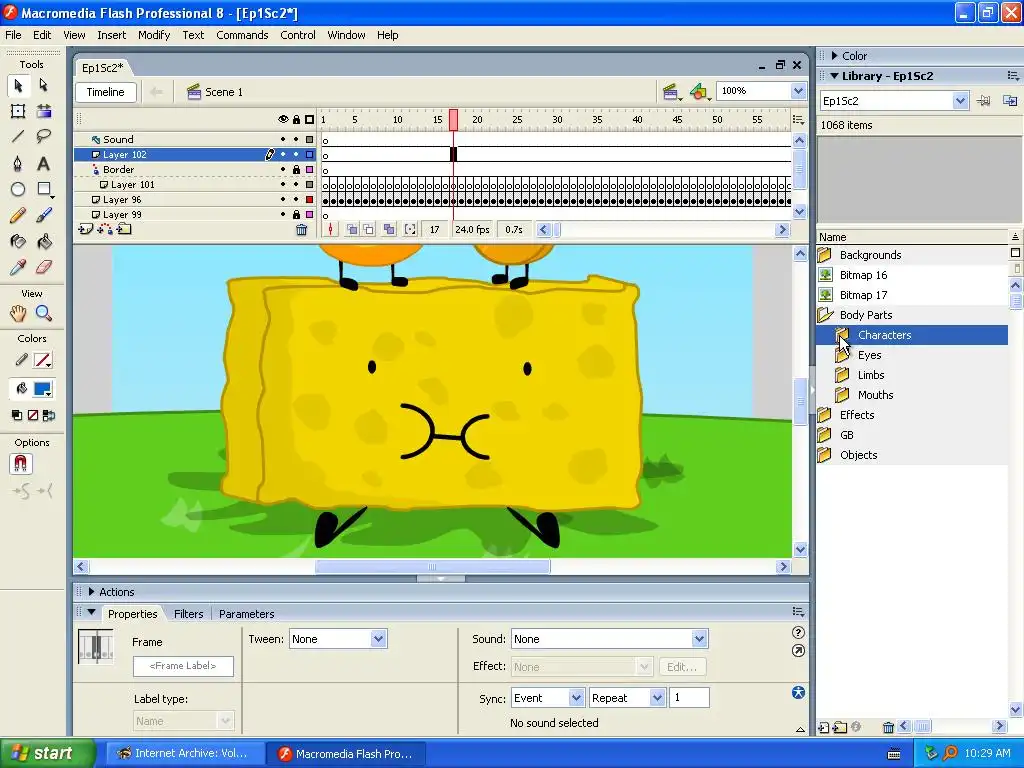Delete layer with timeline trash icon
The width and height of the screenshot is (1024, 768).
click(x=301, y=229)
